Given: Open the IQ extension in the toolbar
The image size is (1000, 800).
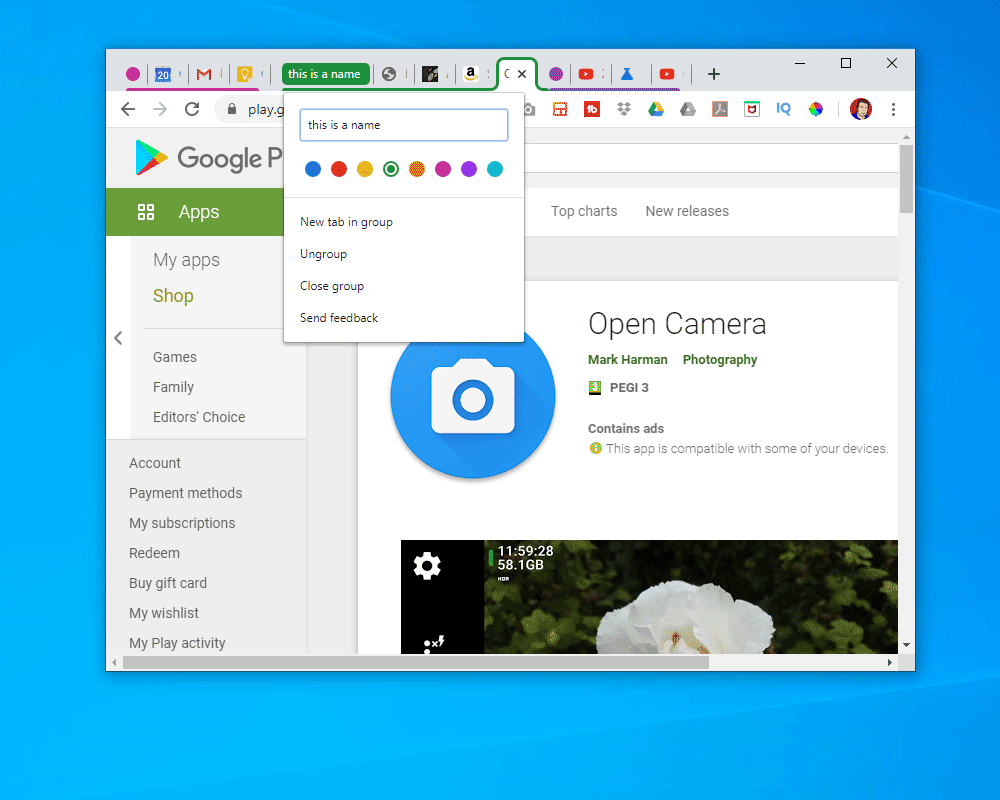Looking at the screenshot, I should coord(784,110).
